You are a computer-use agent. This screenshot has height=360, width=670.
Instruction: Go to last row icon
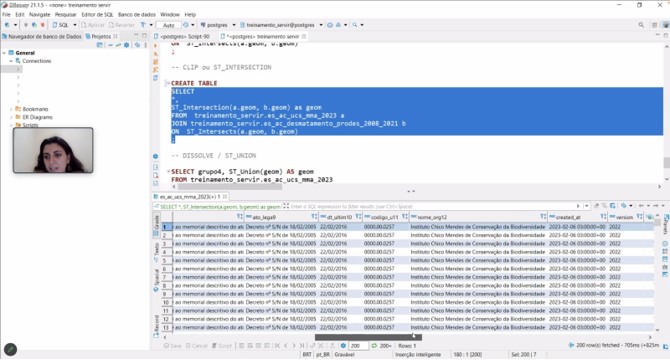pos(302,345)
